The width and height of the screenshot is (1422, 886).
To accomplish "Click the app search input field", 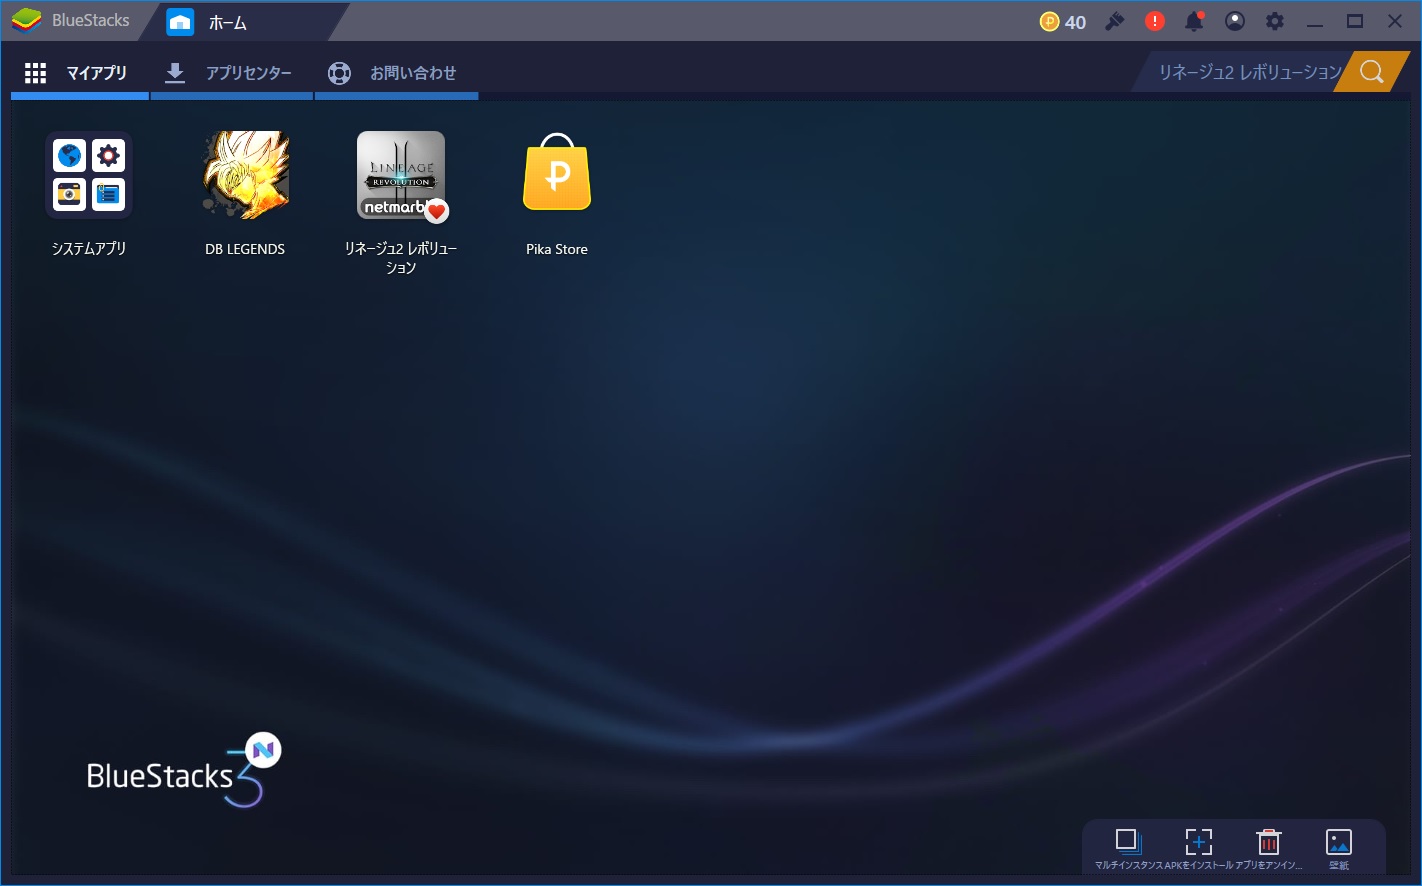I will coord(1241,72).
